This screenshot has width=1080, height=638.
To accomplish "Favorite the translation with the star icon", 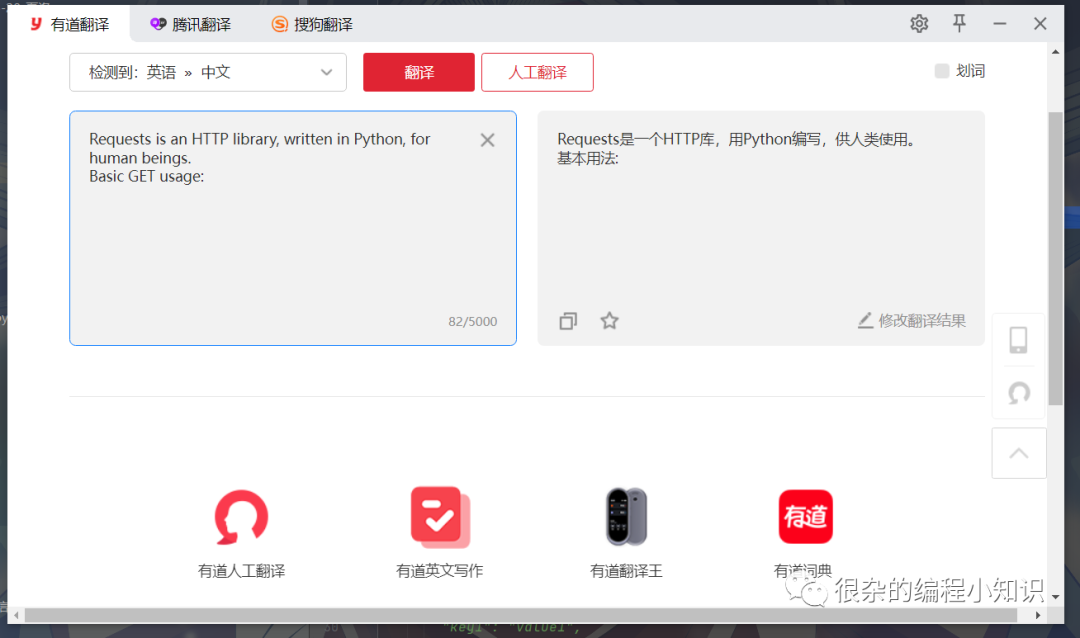I will coord(610,320).
